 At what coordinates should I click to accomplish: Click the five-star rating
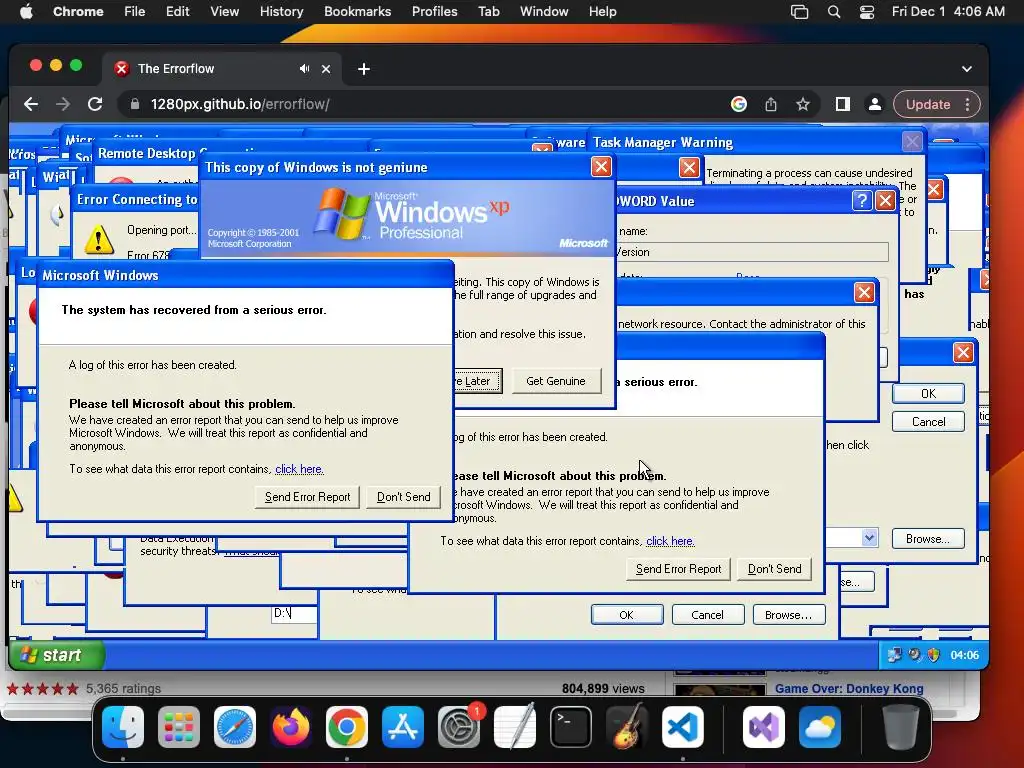coord(42,688)
